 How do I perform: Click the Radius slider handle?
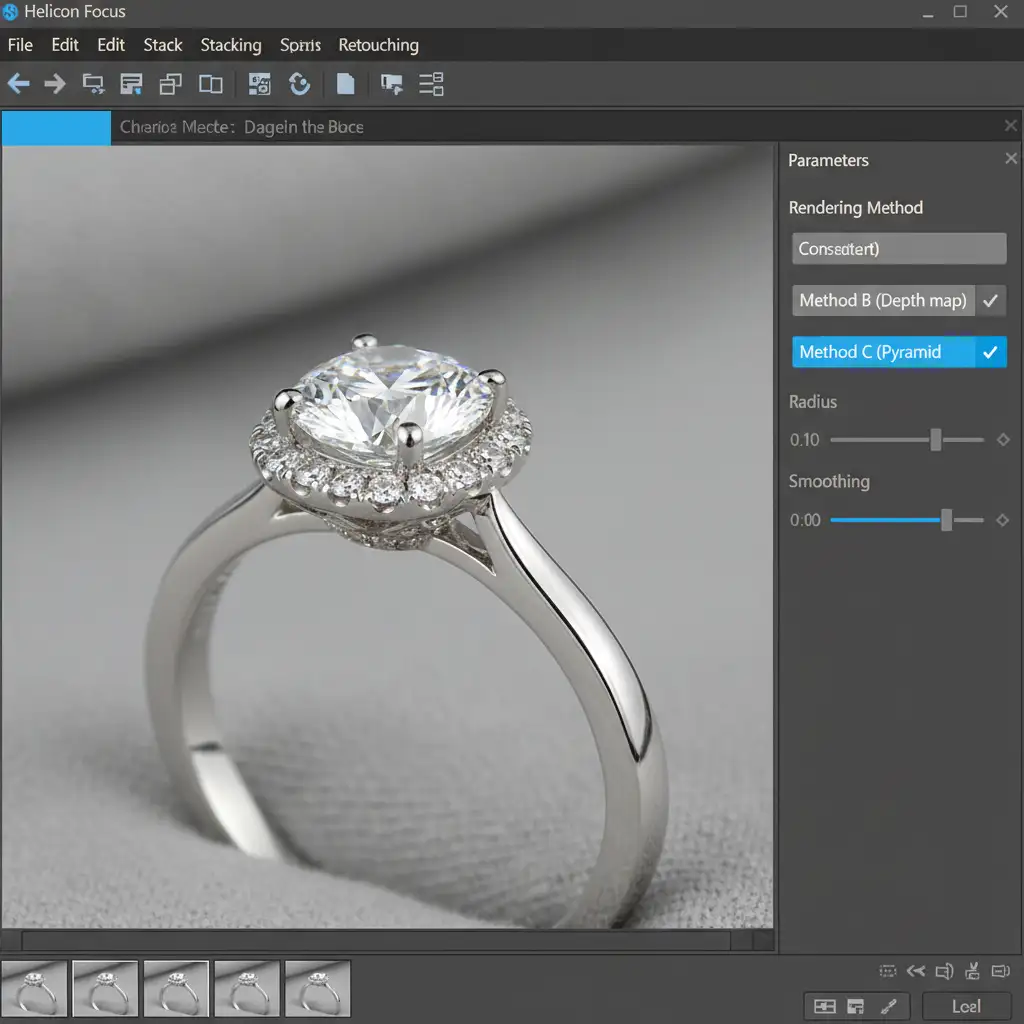tap(936, 440)
